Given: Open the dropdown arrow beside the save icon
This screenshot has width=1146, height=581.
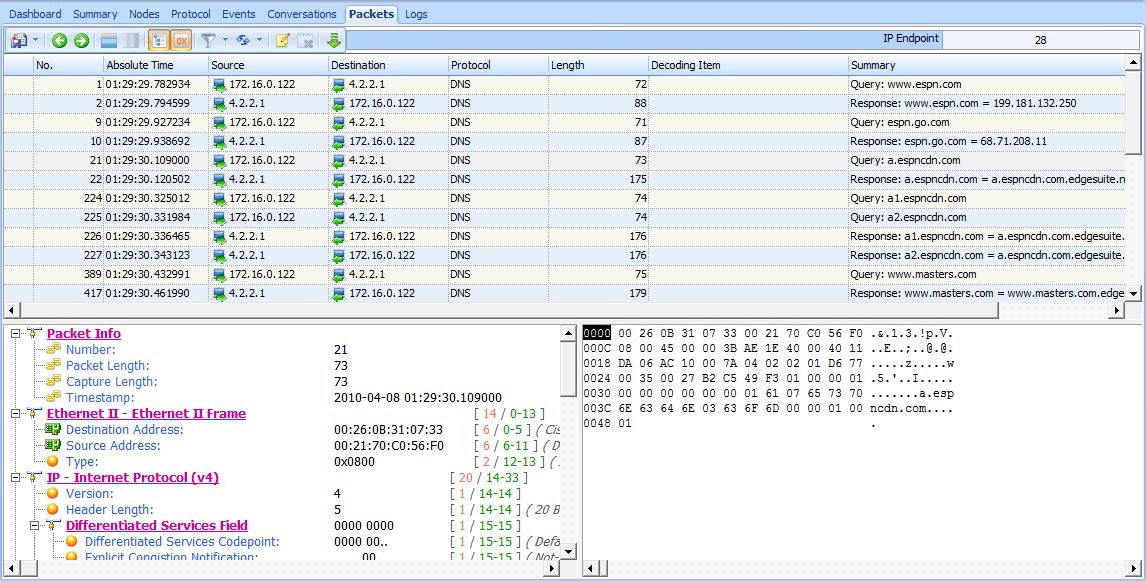Looking at the screenshot, I should pyautogui.click(x=35, y=41).
